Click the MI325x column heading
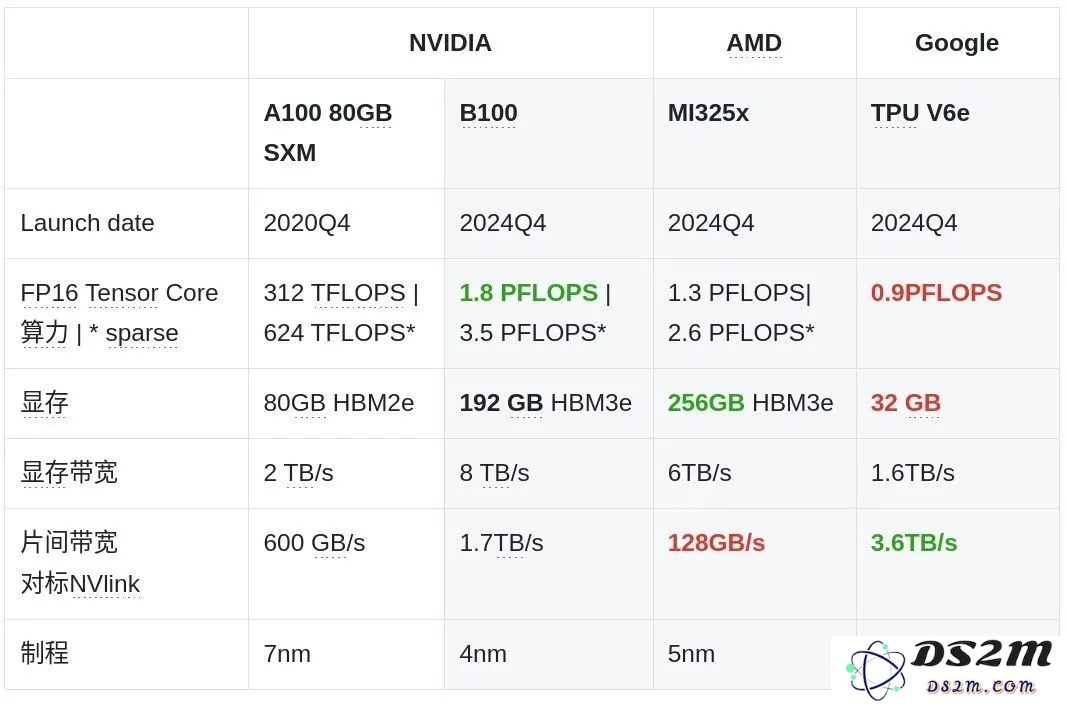 [708, 112]
